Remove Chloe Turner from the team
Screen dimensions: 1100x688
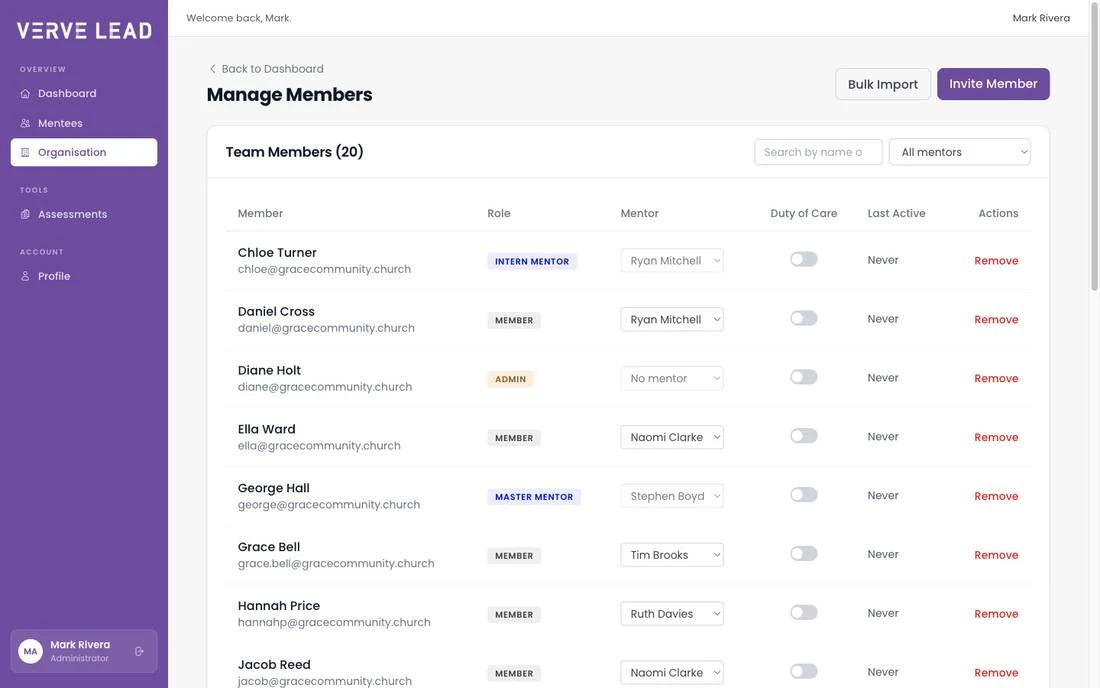click(995, 260)
